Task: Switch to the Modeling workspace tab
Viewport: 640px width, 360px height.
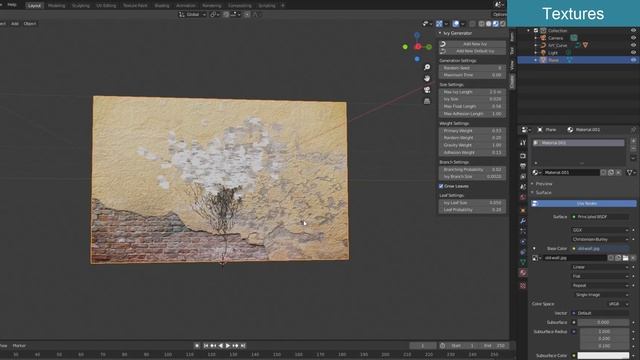Action: [x=56, y=6]
